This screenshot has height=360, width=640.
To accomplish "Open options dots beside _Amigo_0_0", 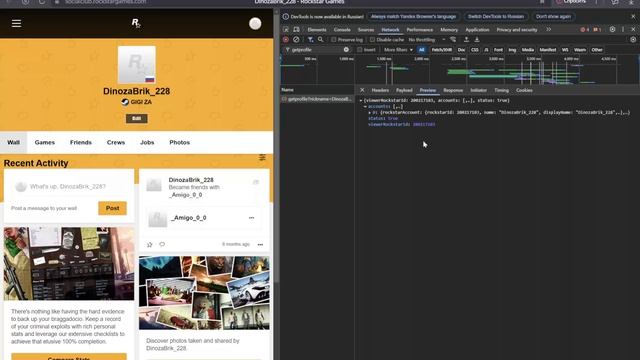I will pyautogui.click(x=251, y=218).
